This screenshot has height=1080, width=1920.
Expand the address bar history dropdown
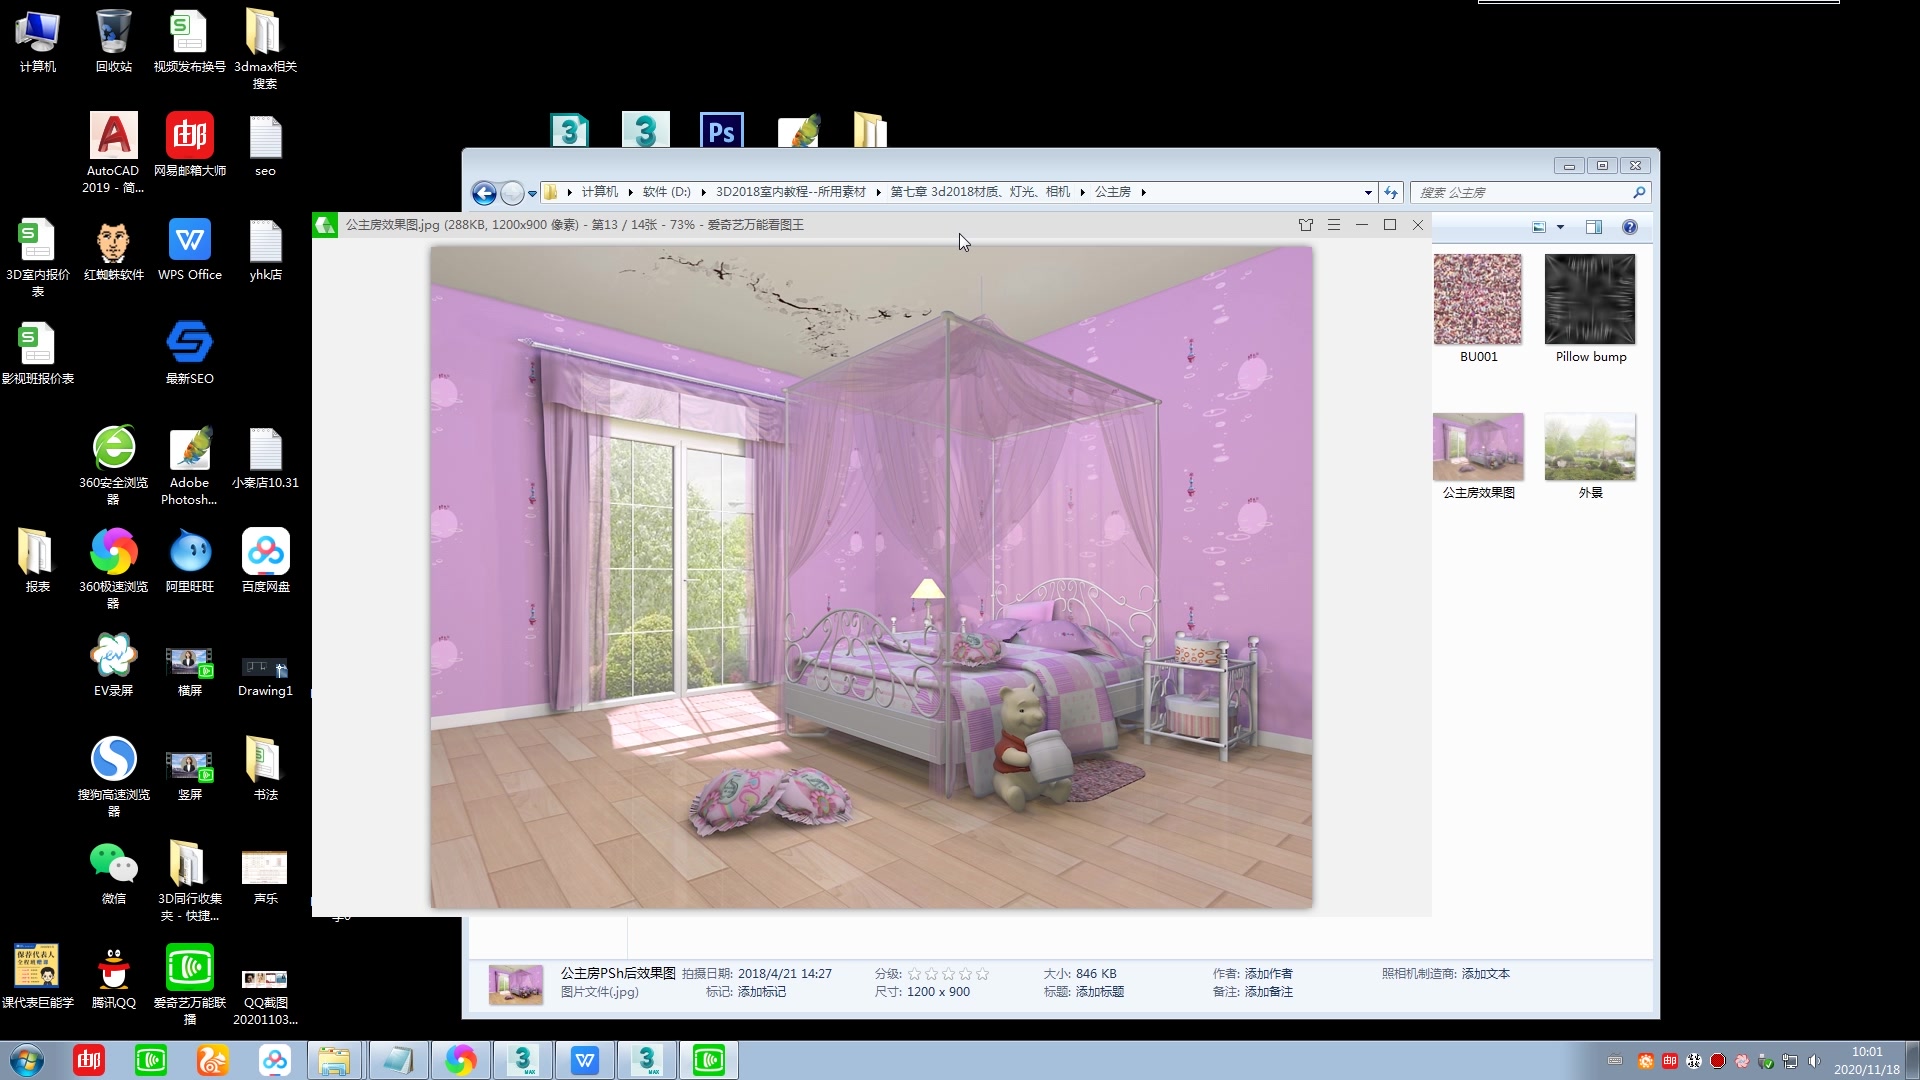click(x=1366, y=192)
